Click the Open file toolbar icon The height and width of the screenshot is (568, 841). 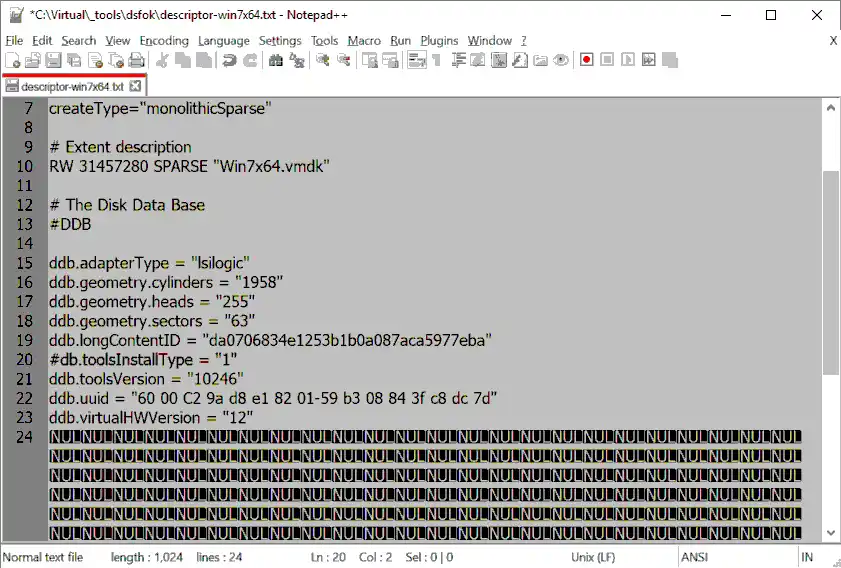click(33, 60)
